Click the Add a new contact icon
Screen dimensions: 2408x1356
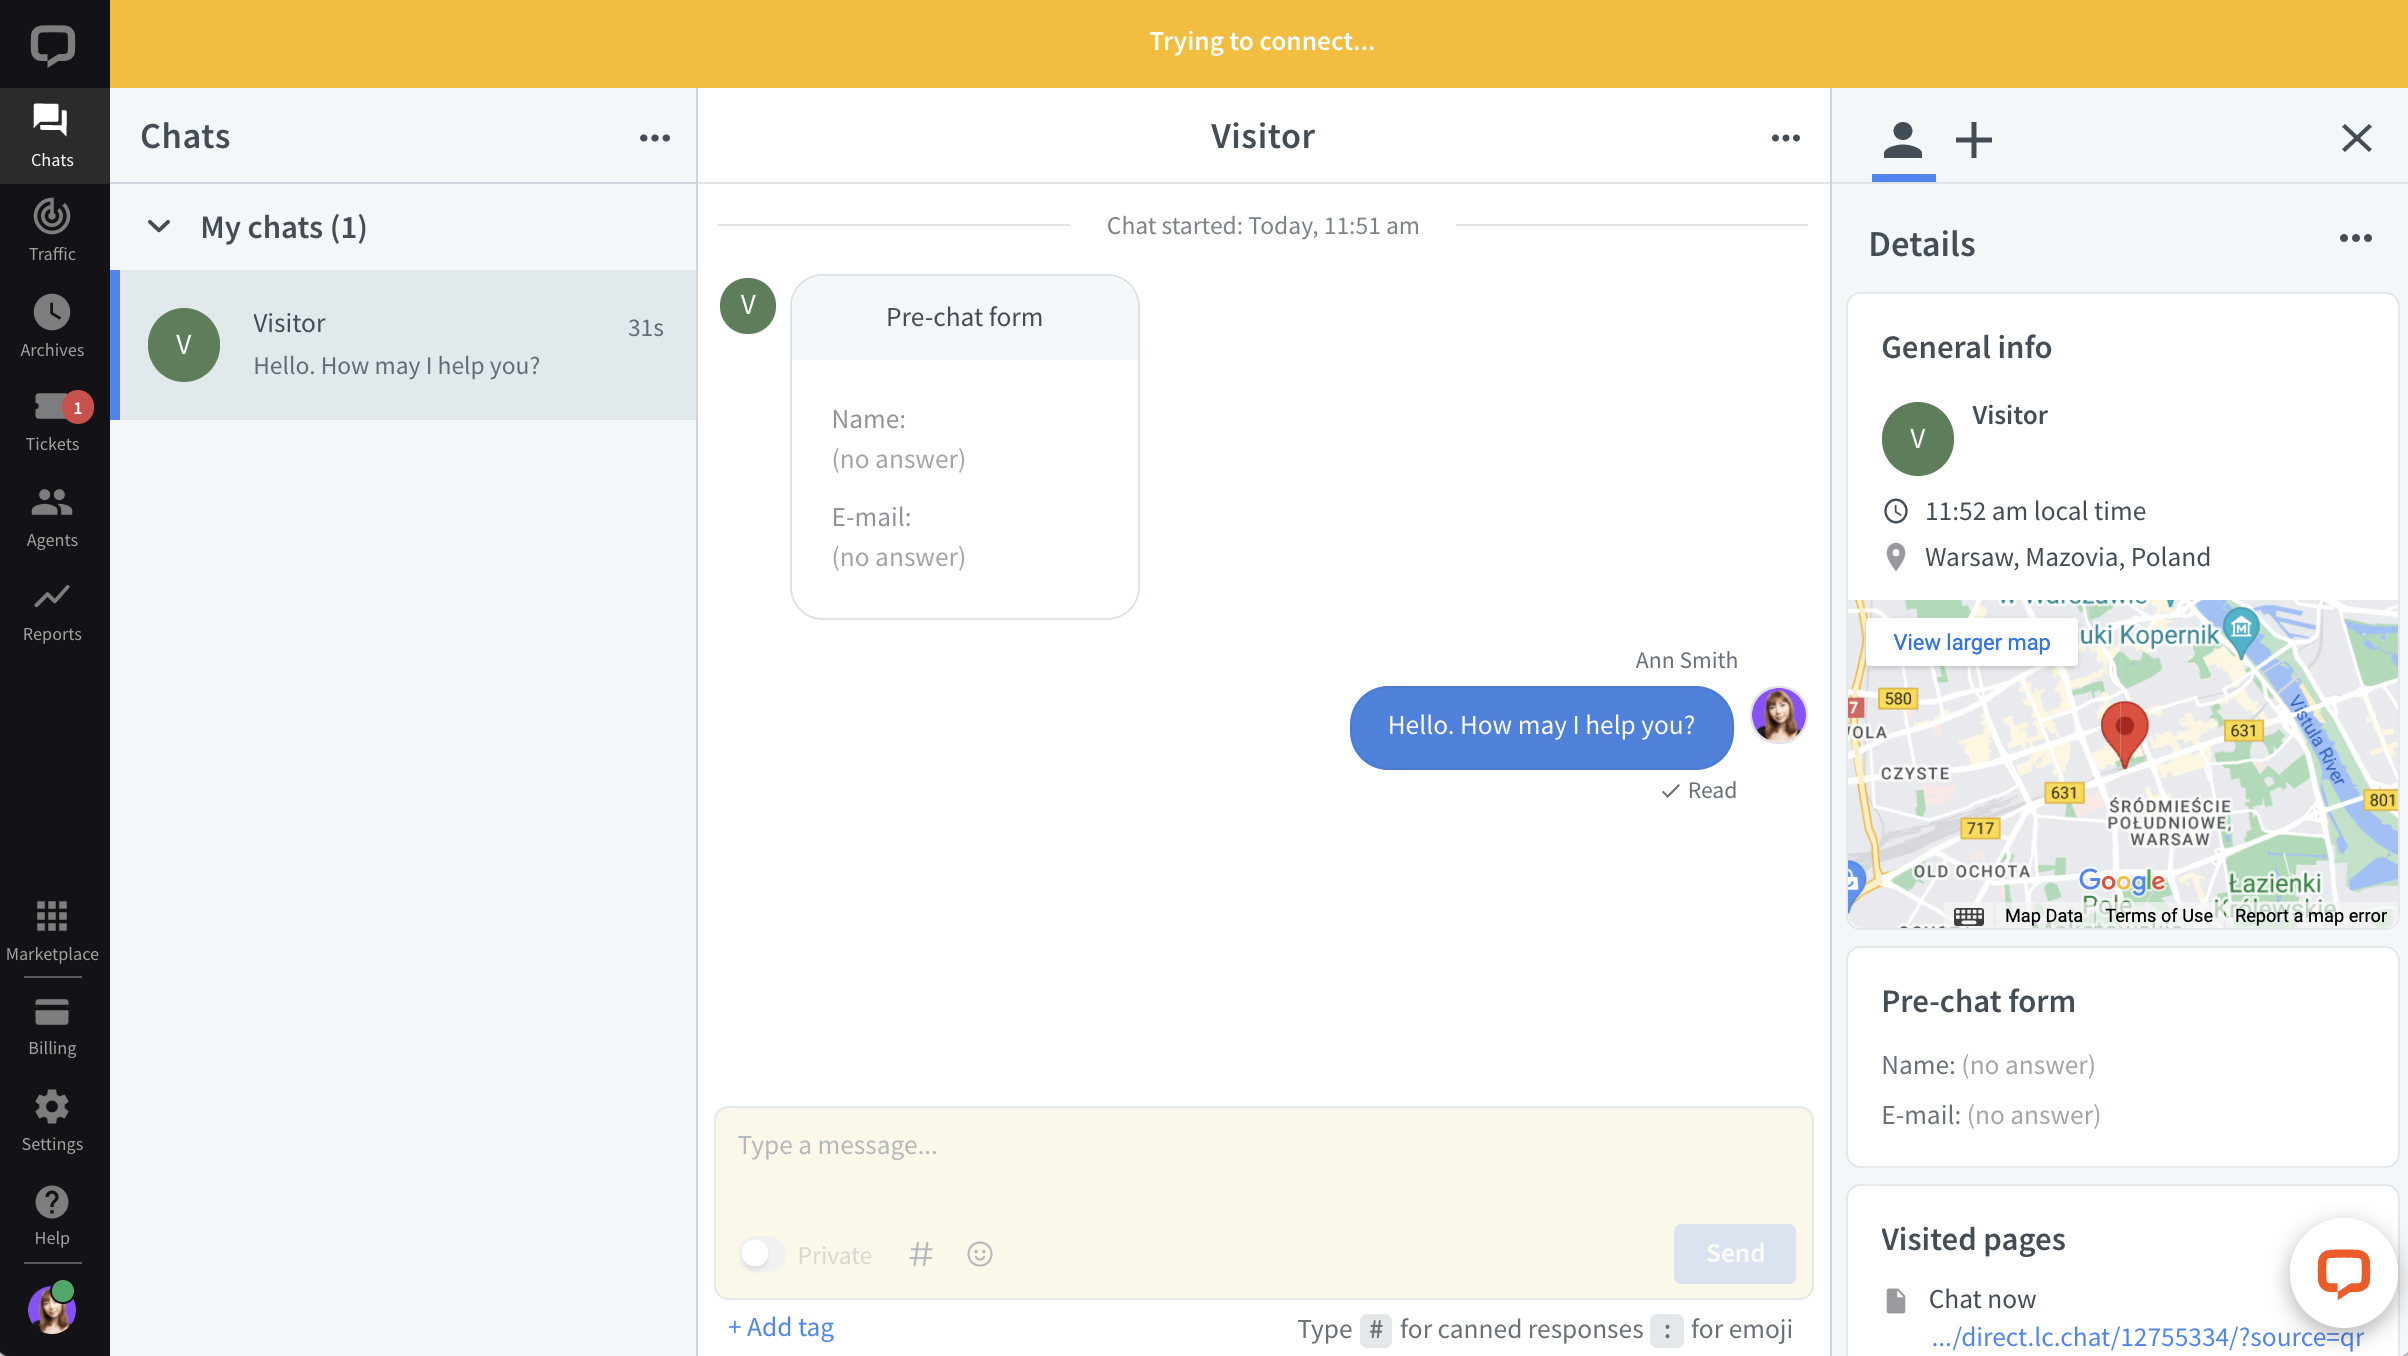tap(1975, 139)
